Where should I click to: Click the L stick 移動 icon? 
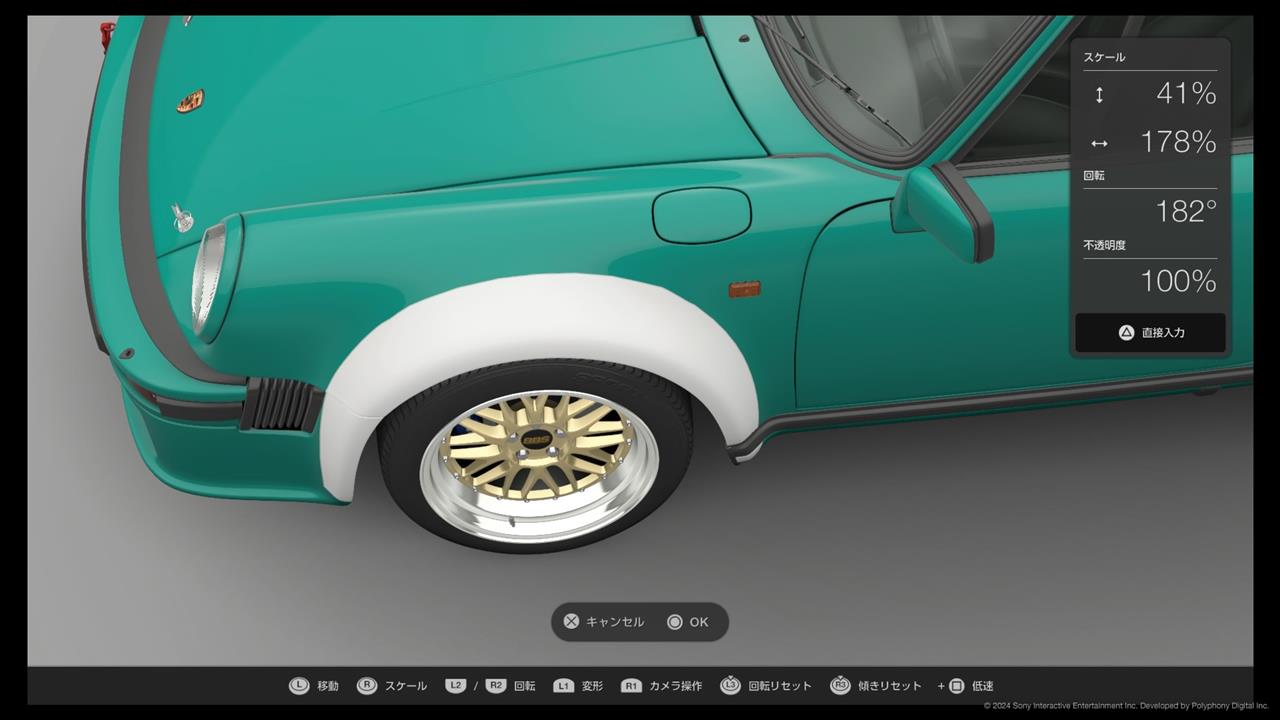point(299,686)
